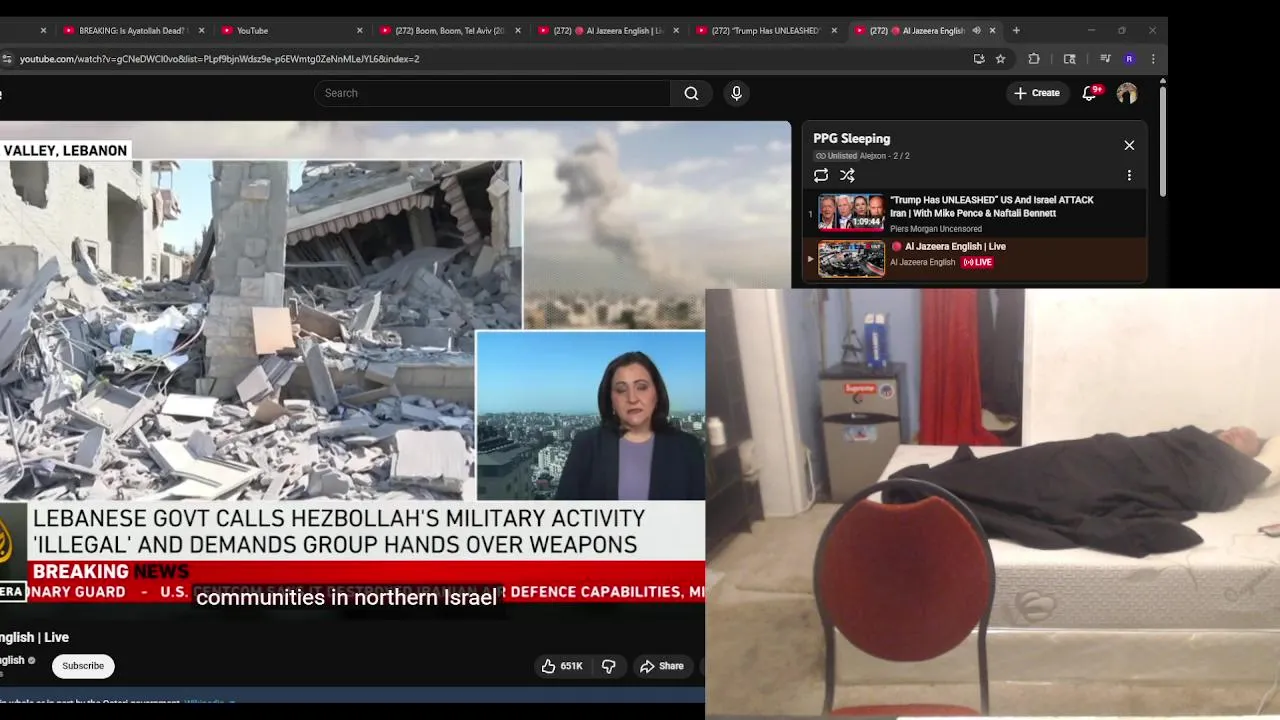Click the overlay webcam video of bedroom

click(992, 504)
